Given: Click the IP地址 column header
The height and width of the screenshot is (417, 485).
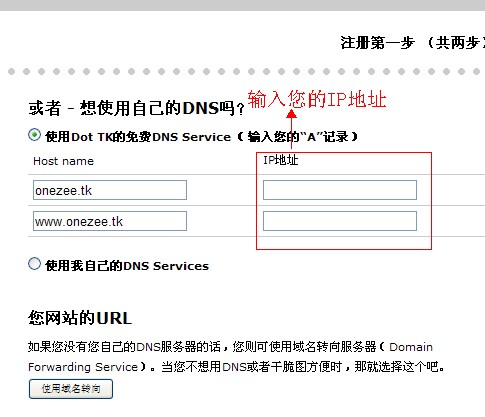Looking at the screenshot, I should (280, 160).
